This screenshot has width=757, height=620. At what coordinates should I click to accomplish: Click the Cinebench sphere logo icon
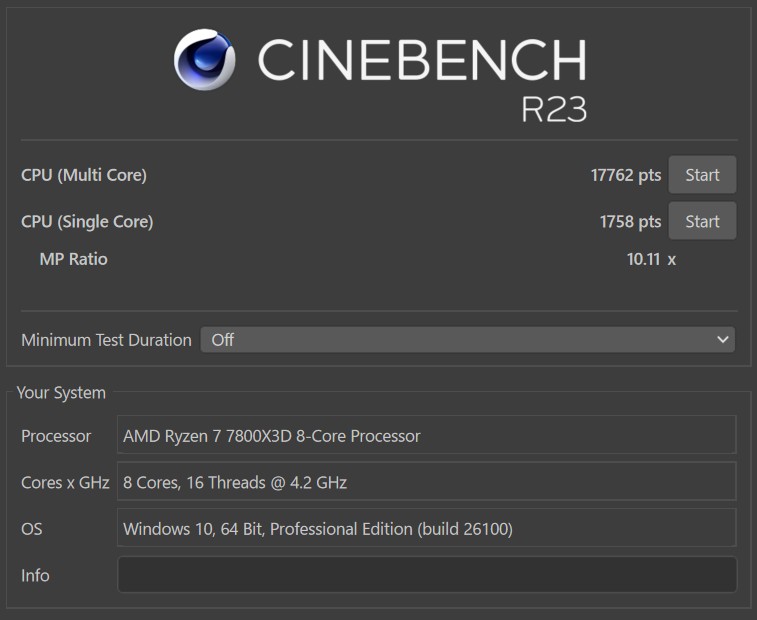(205, 59)
